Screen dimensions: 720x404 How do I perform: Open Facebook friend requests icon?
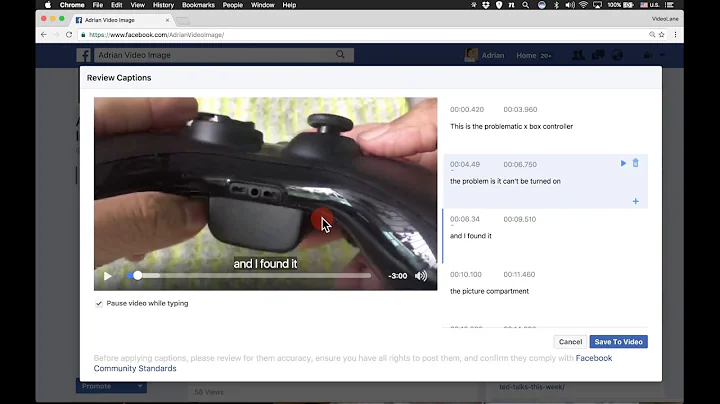pyautogui.click(x=578, y=55)
